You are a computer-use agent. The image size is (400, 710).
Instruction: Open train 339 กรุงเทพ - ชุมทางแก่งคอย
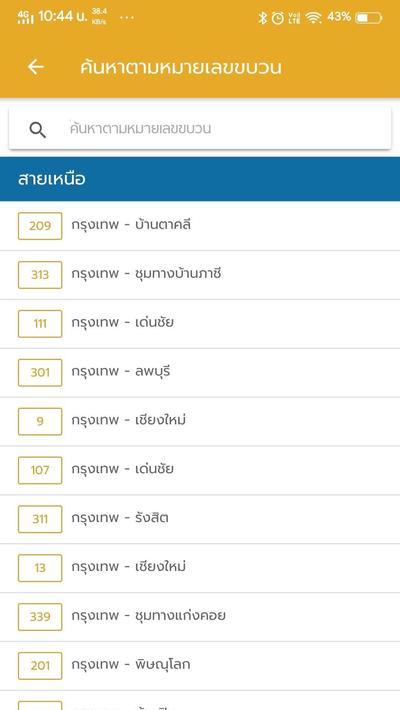[200, 617]
